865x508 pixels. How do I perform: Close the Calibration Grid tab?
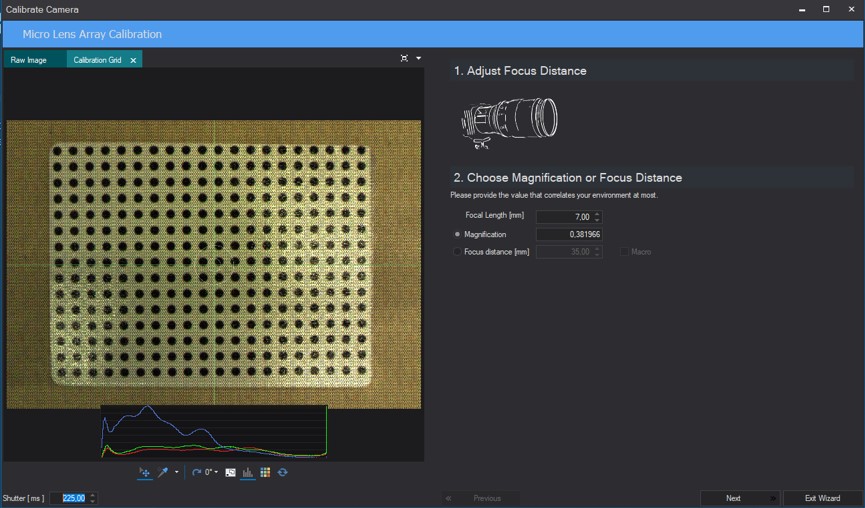pos(133,60)
